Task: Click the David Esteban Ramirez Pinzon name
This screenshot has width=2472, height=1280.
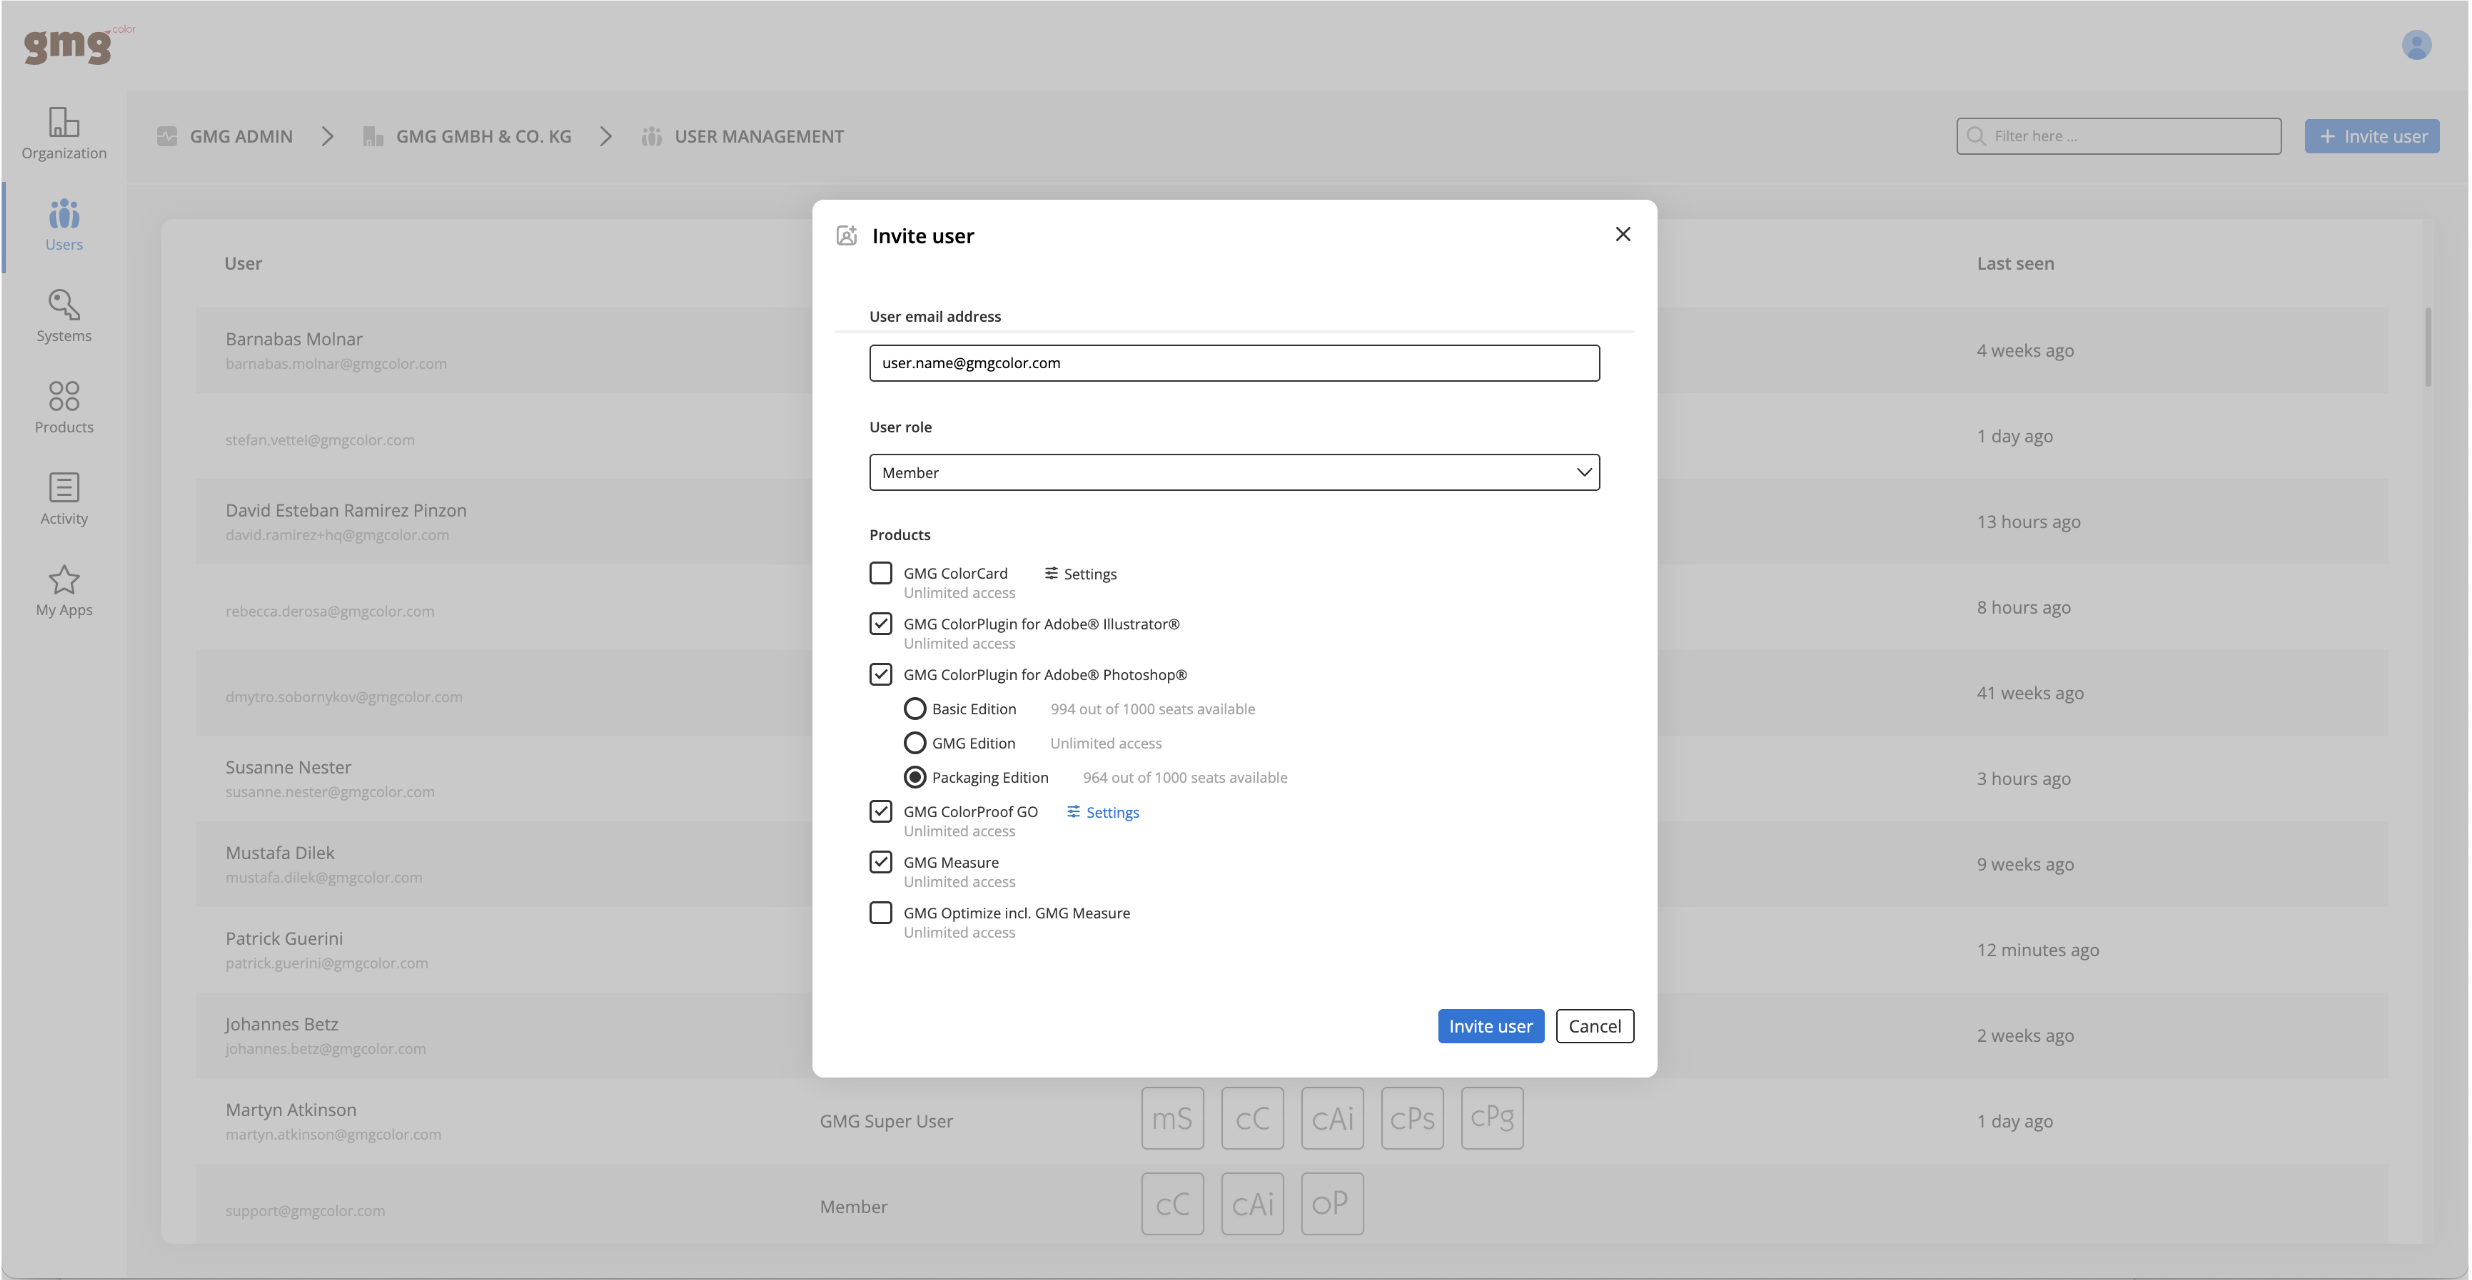Action: (346, 510)
